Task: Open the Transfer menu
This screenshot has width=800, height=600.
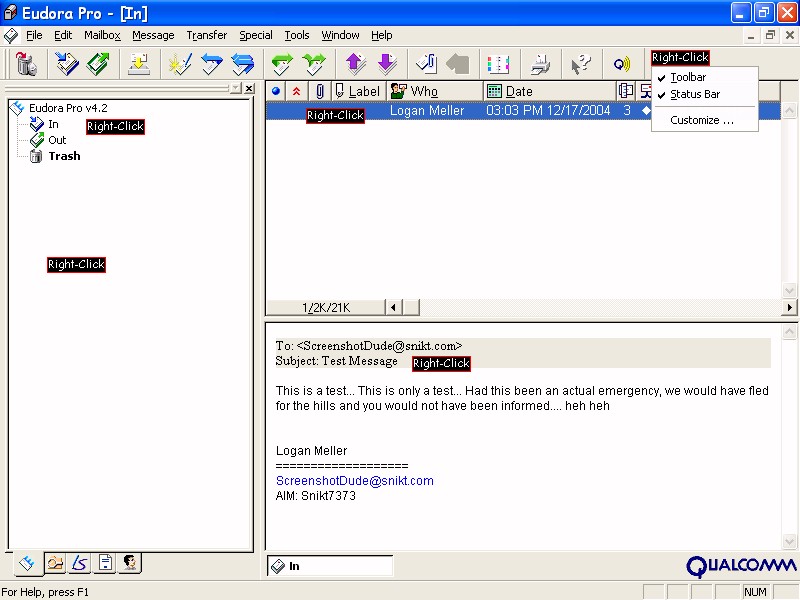Action: point(207,35)
